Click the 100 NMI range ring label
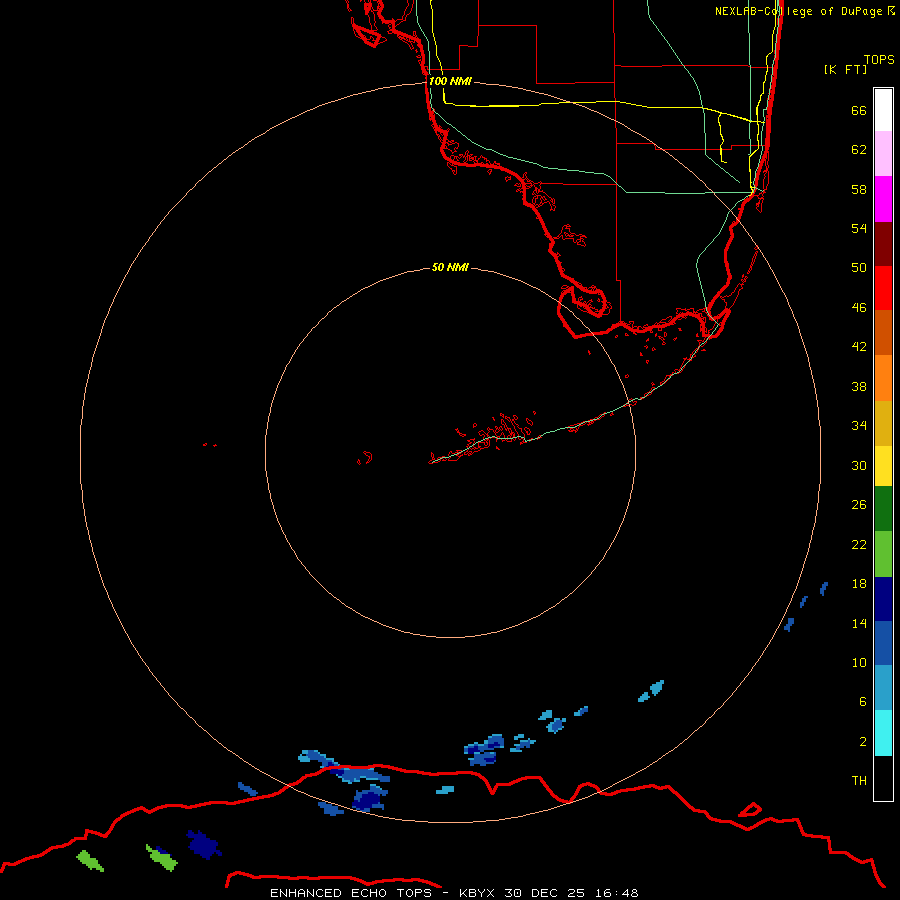 click(x=450, y=81)
